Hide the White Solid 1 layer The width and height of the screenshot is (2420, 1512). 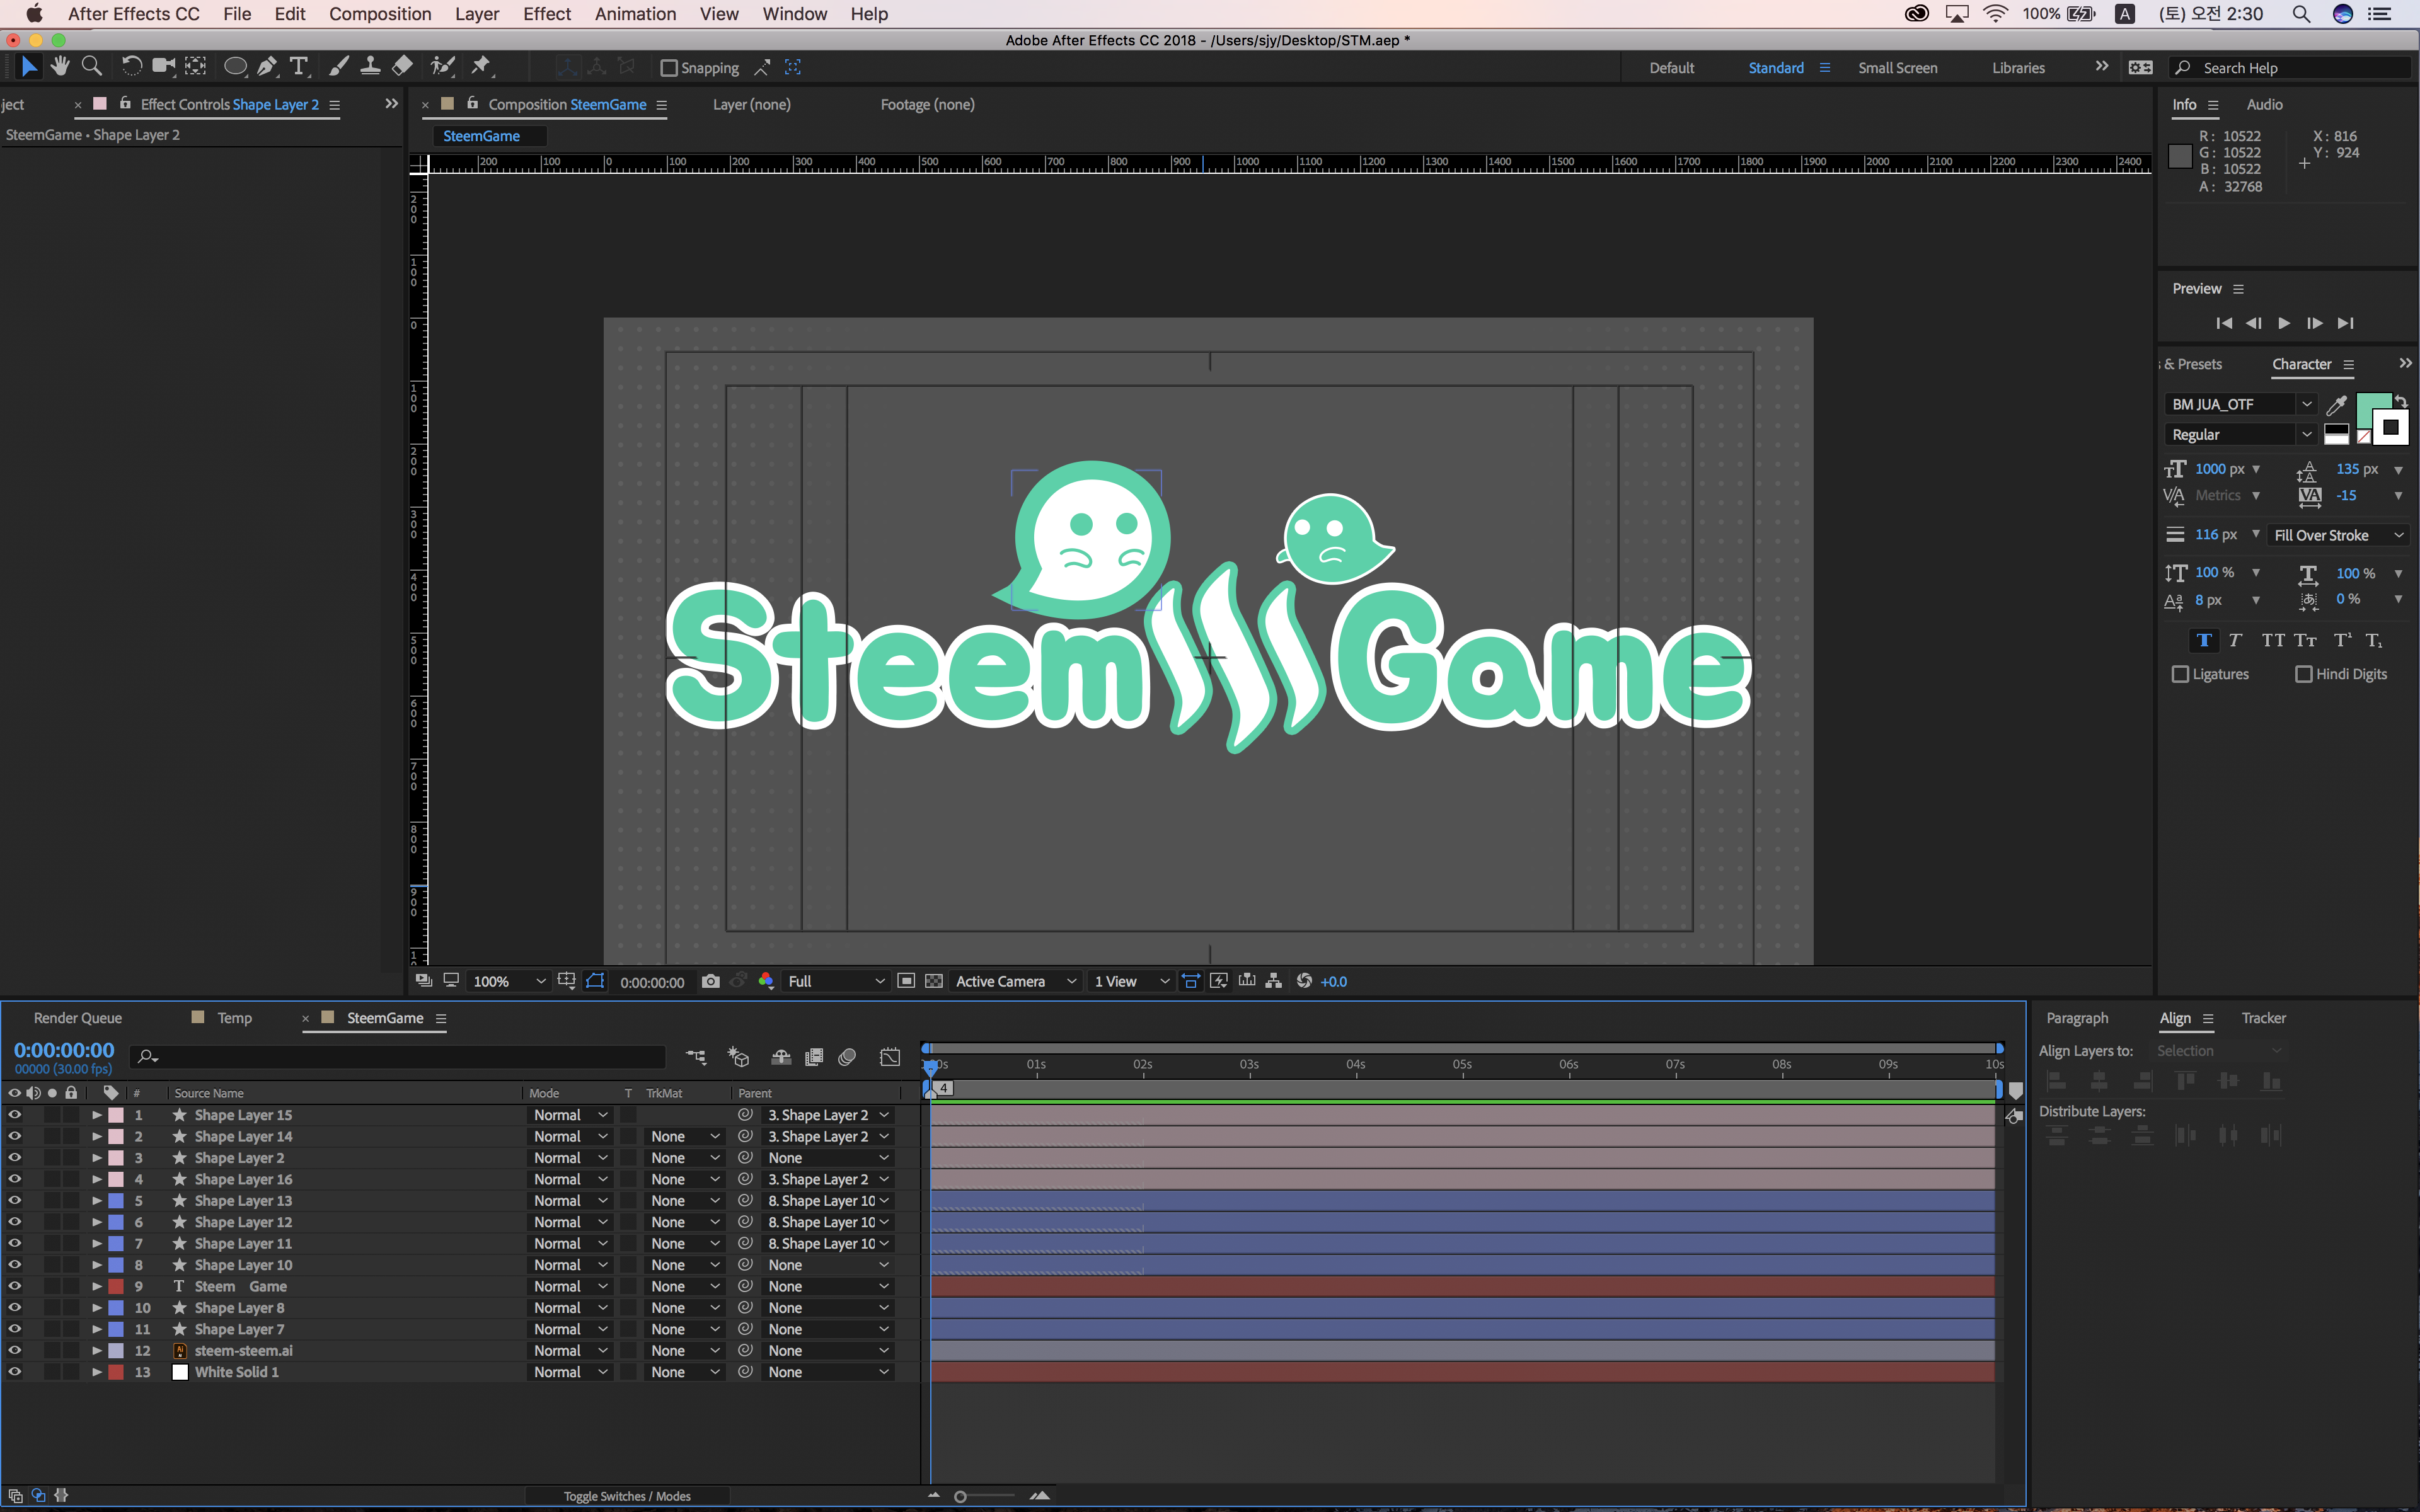14,1372
